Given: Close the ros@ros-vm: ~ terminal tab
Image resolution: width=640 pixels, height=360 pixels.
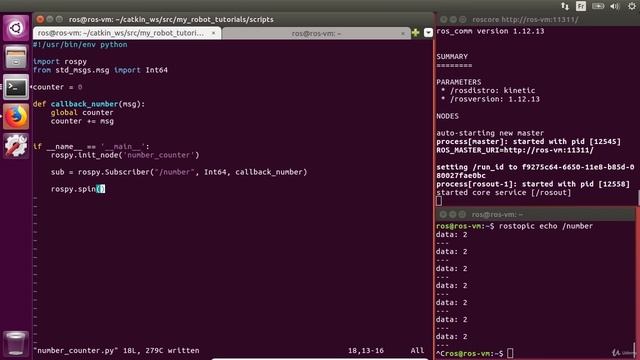Looking at the screenshot, I should [402, 33].
